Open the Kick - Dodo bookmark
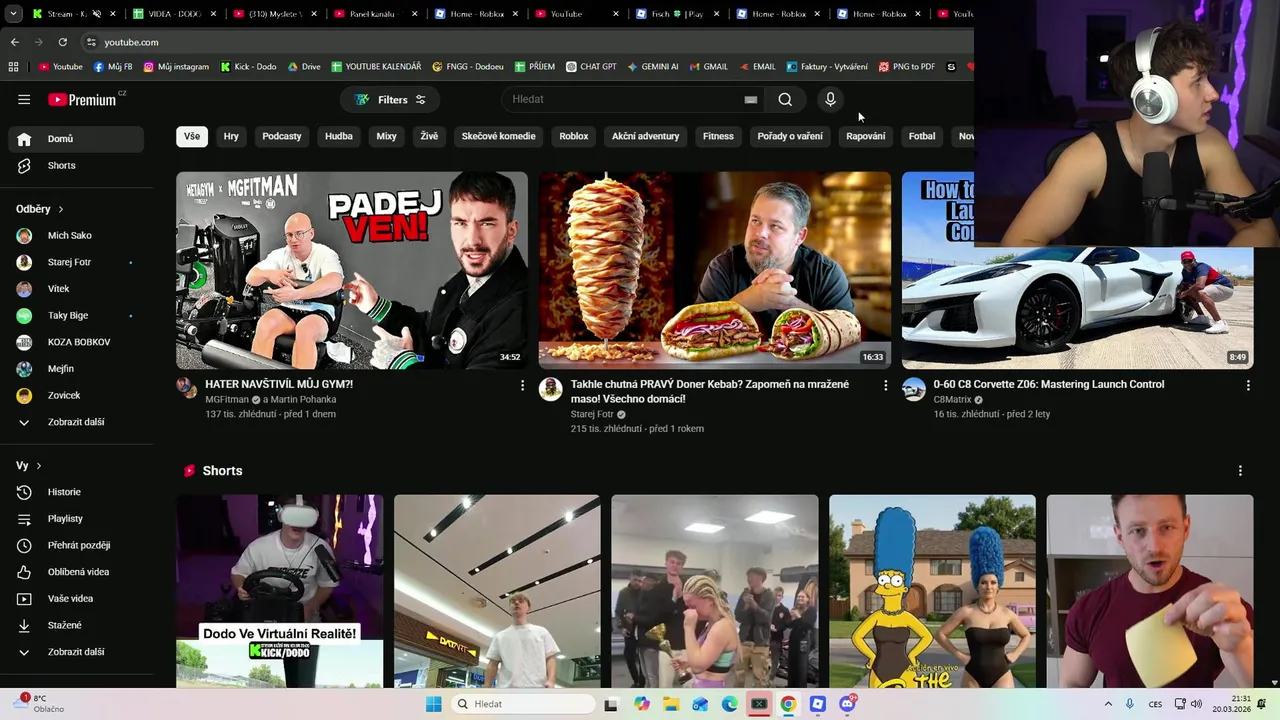The height and width of the screenshot is (720, 1280). tap(248, 67)
